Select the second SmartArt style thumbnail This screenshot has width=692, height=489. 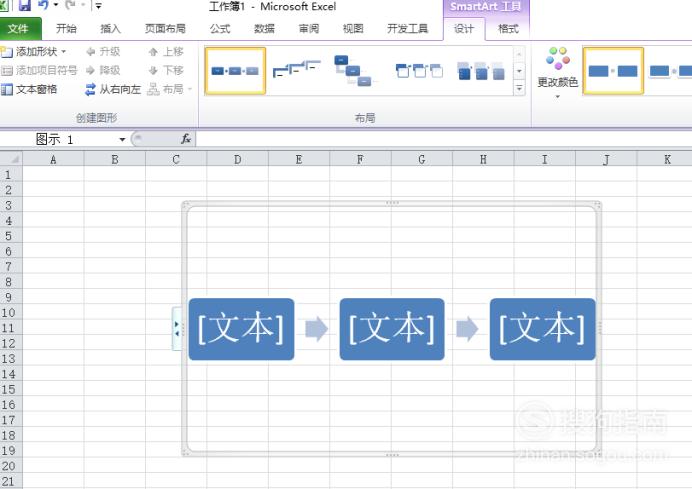point(670,71)
